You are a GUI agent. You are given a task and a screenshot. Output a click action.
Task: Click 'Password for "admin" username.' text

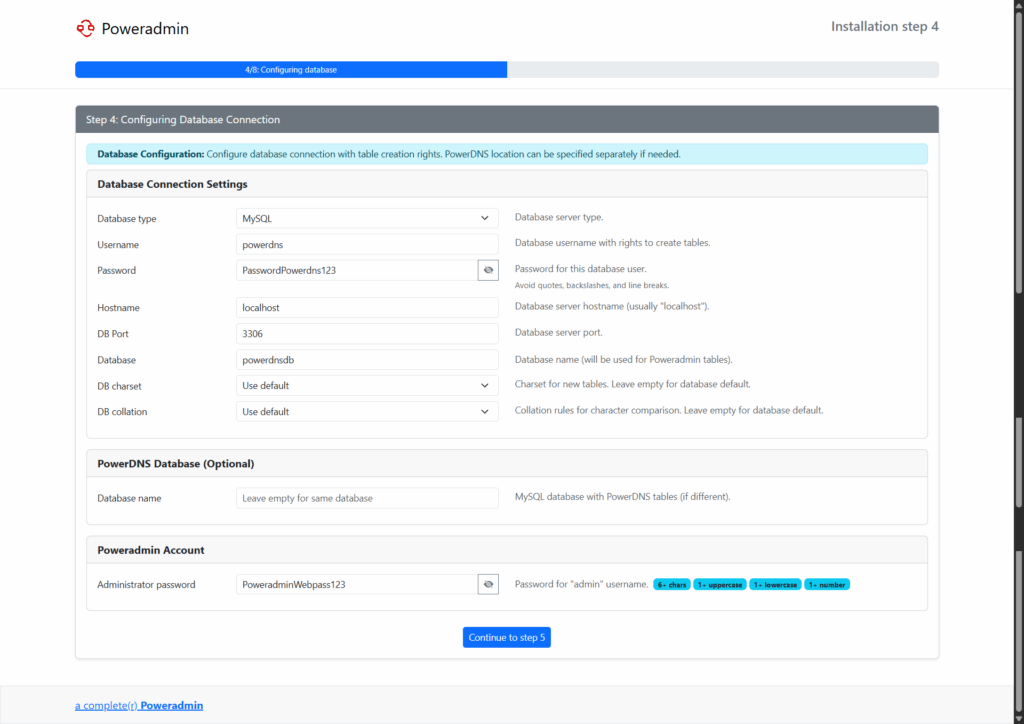pos(581,584)
